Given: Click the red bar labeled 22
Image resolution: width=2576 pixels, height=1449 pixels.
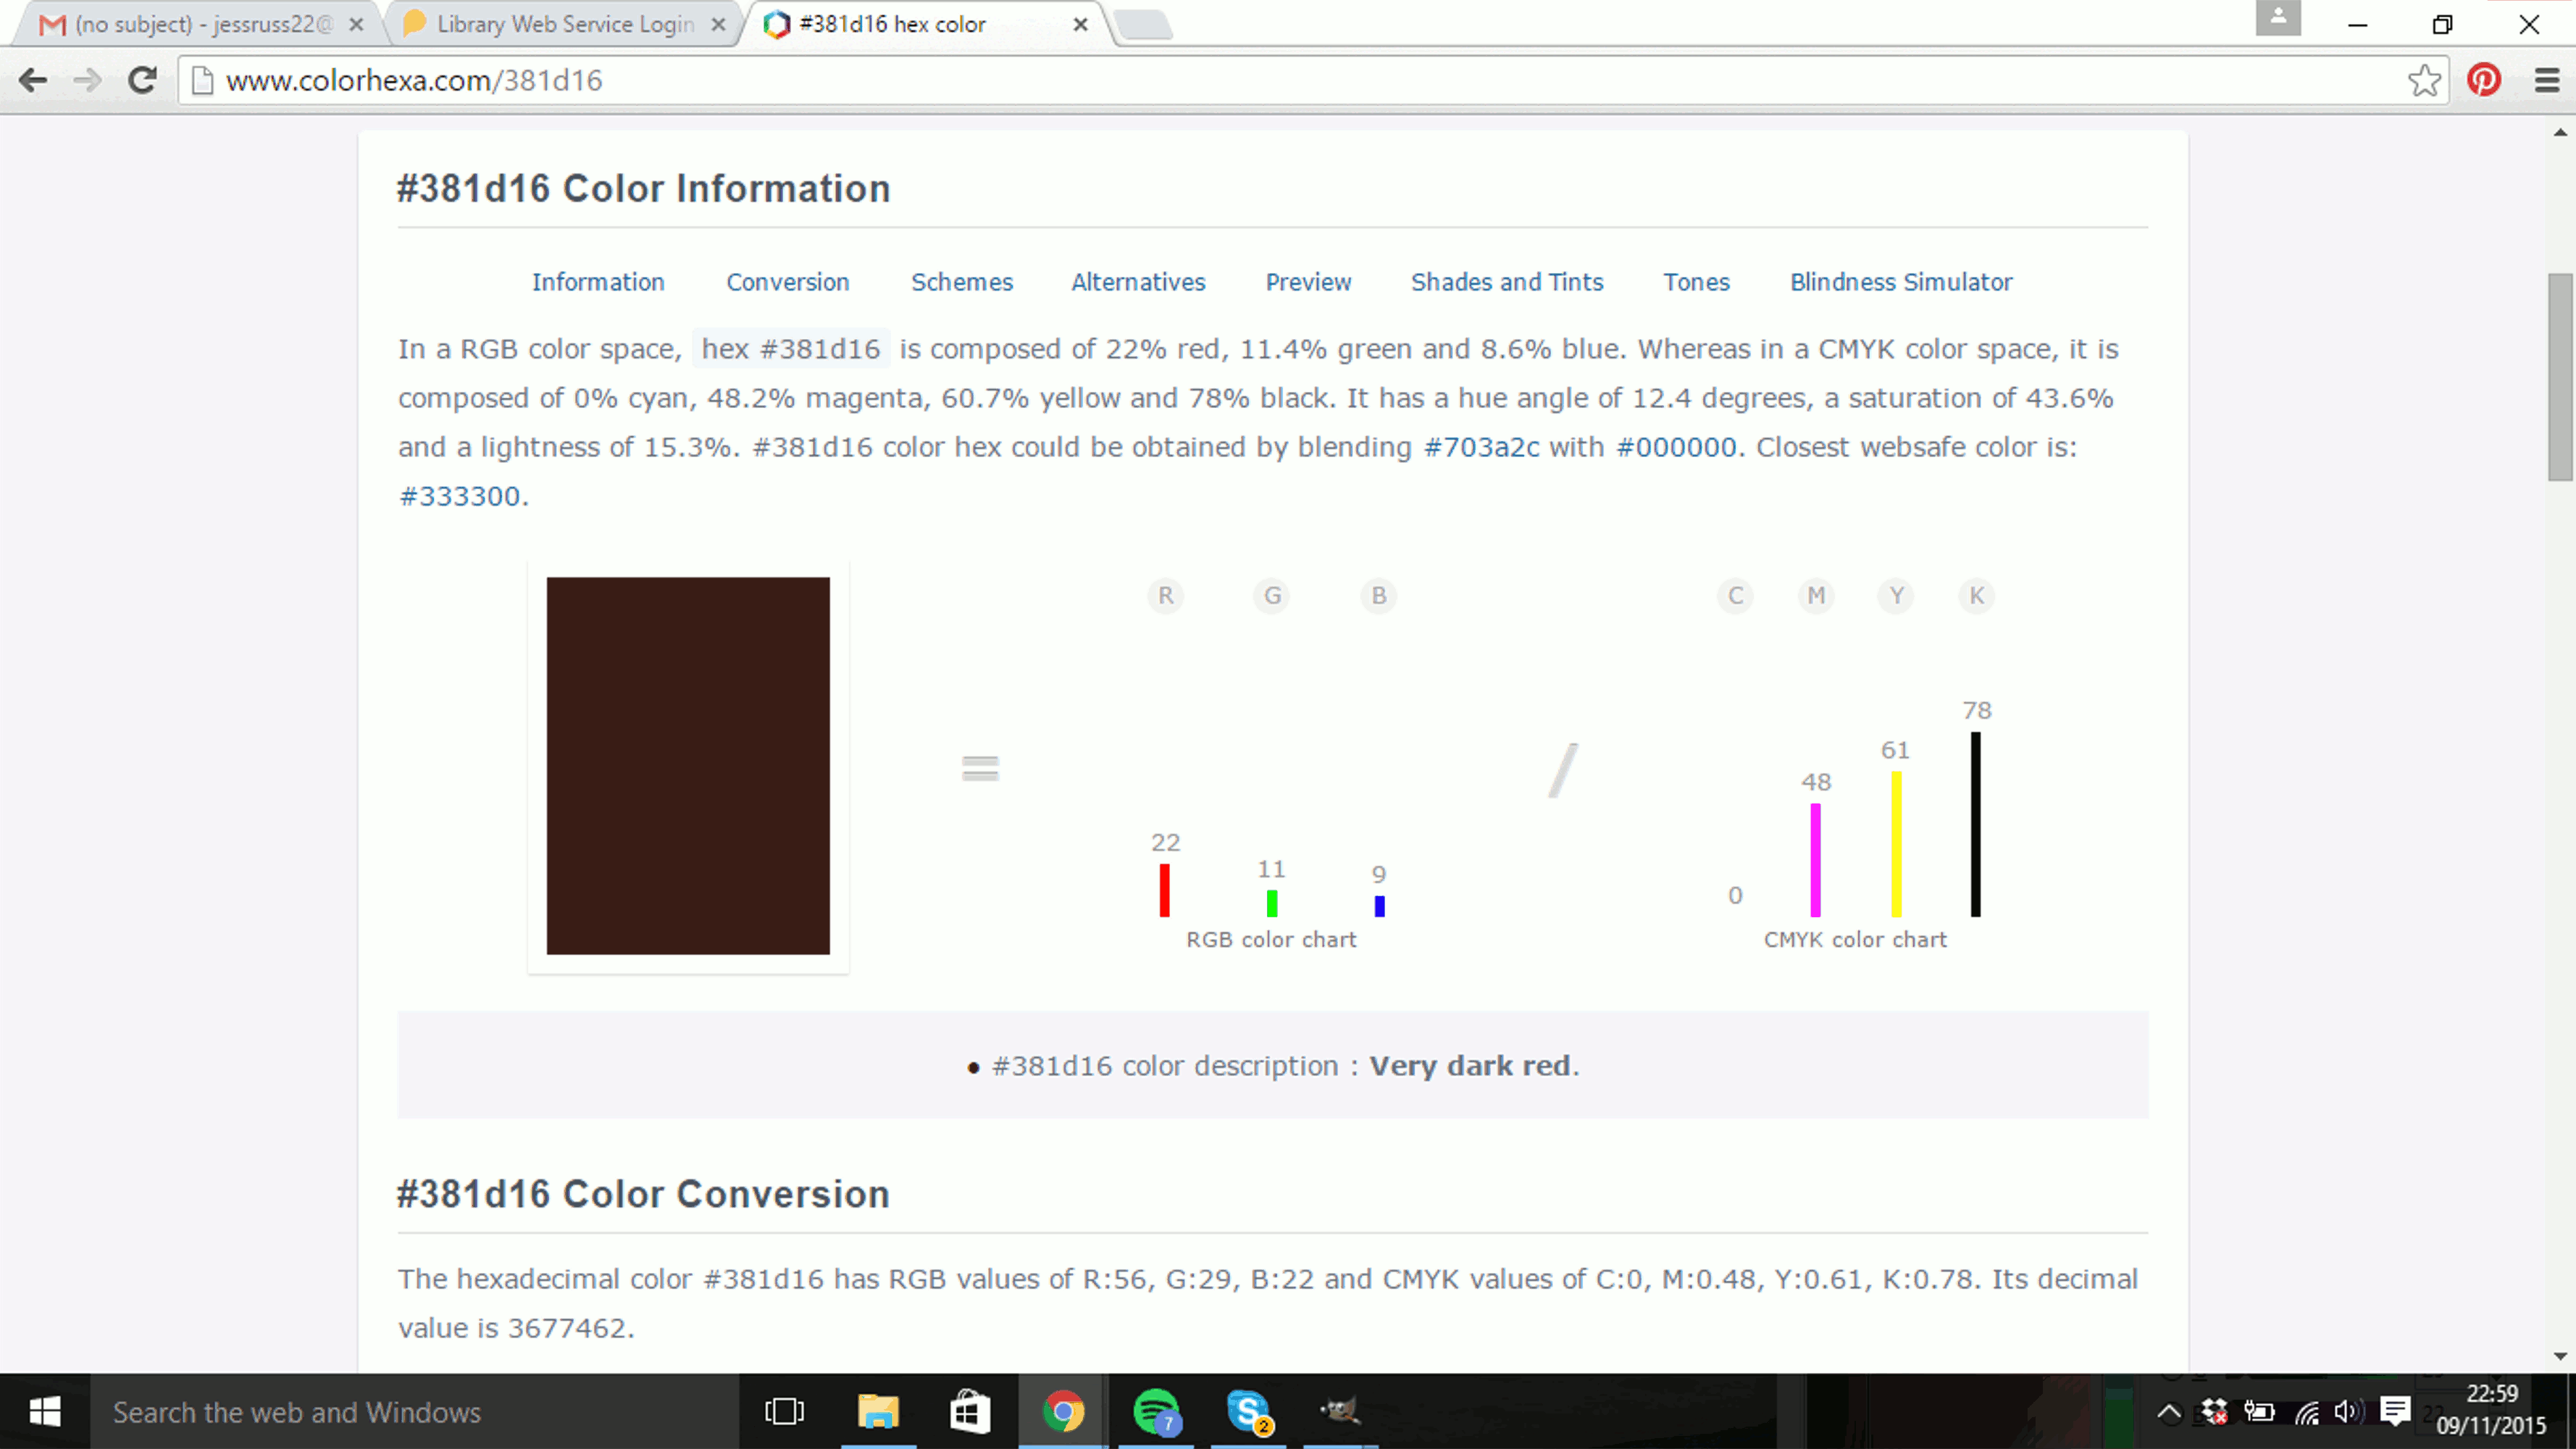Looking at the screenshot, I should click(1165, 890).
